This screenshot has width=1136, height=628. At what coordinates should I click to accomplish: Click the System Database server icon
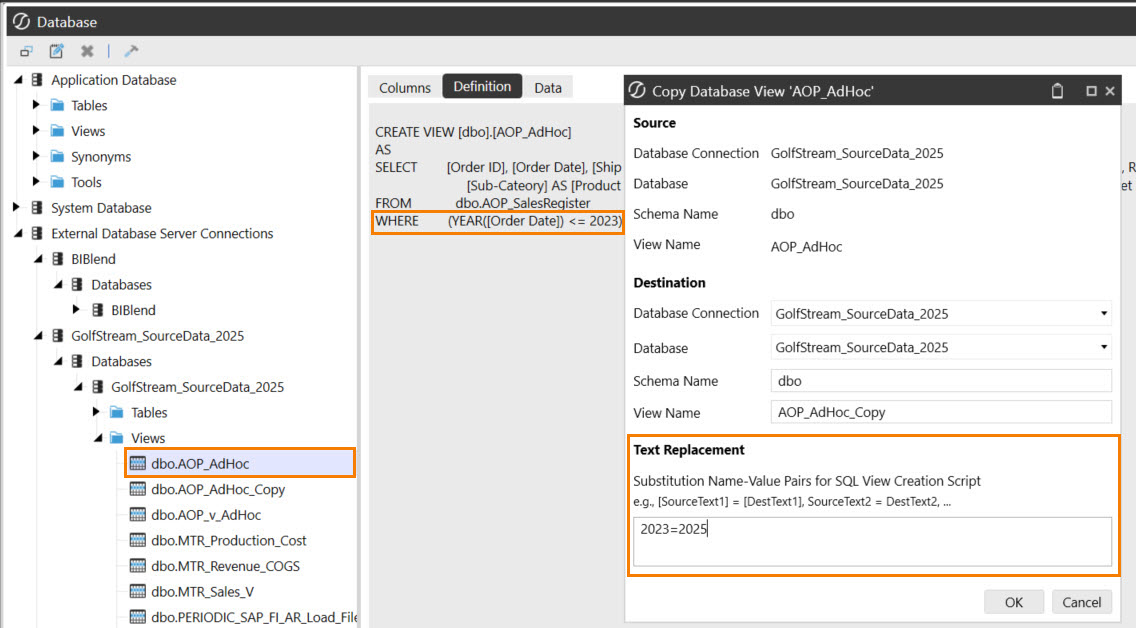[37, 208]
